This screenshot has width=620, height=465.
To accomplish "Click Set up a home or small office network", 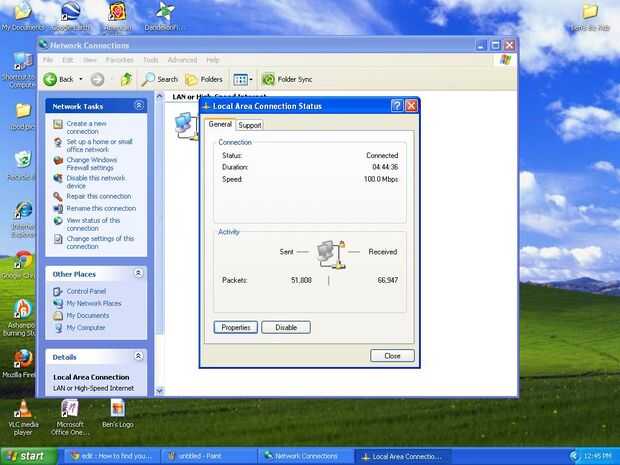I will click(x=99, y=146).
